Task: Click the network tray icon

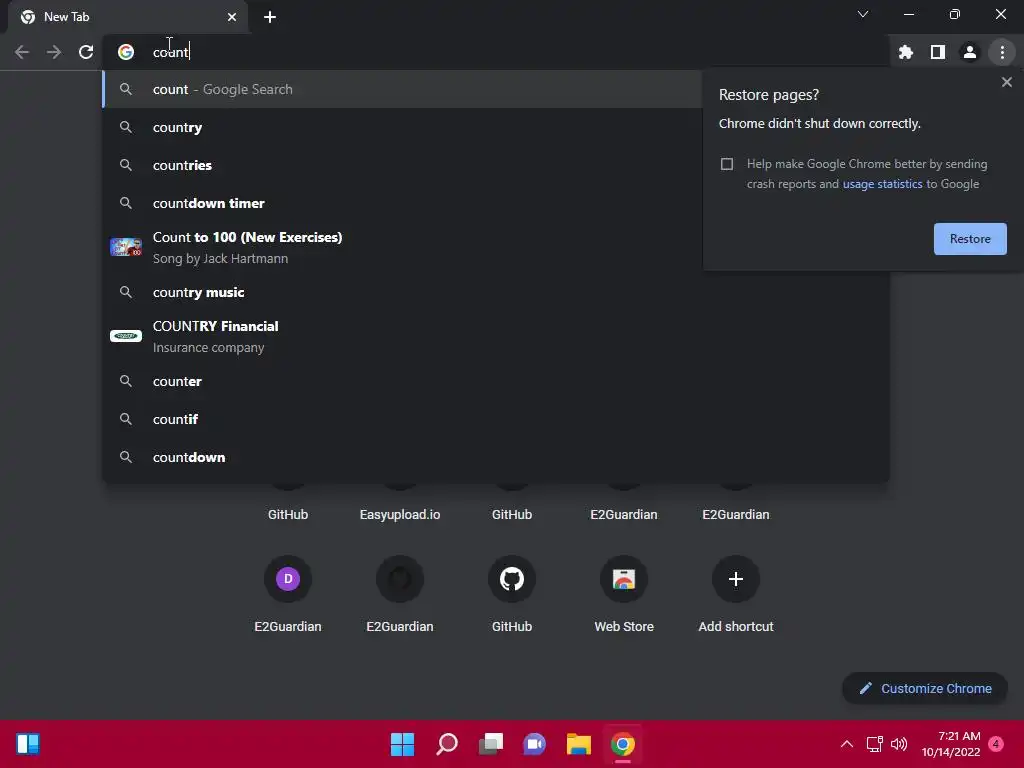Action: tap(874, 744)
